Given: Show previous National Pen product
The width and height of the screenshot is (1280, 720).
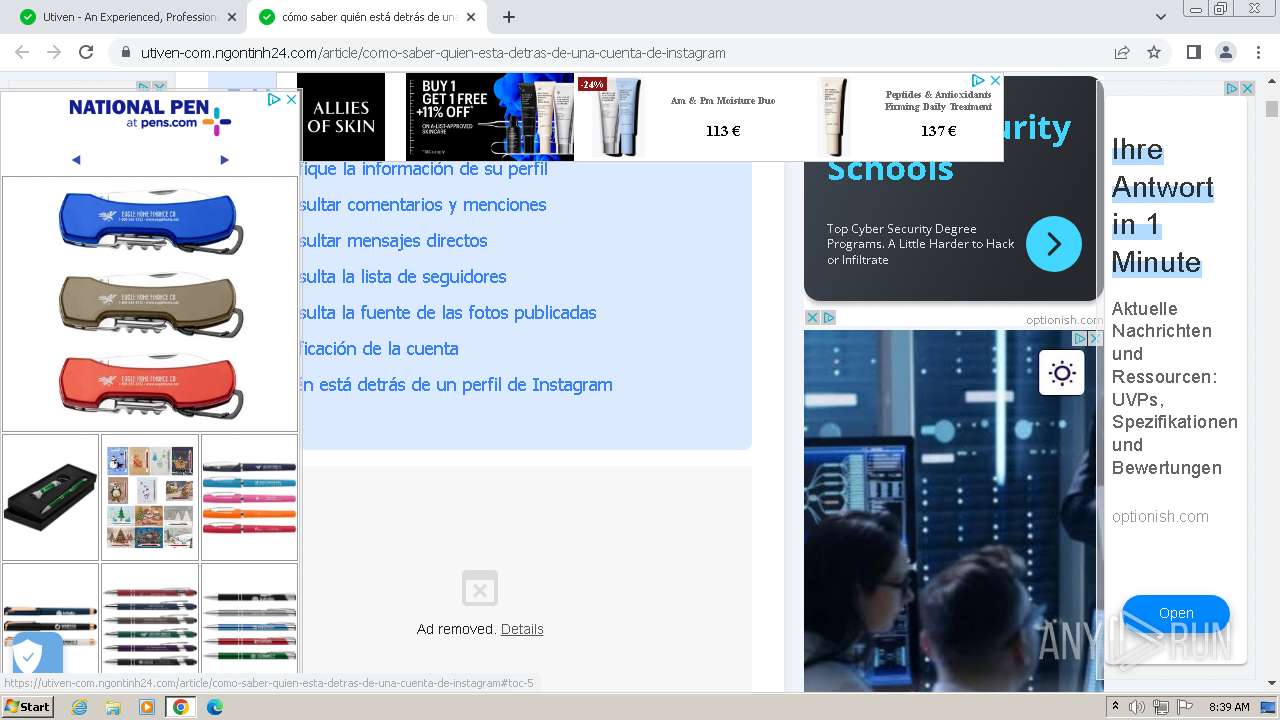Looking at the screenshot, I should [x=76, y=159].
